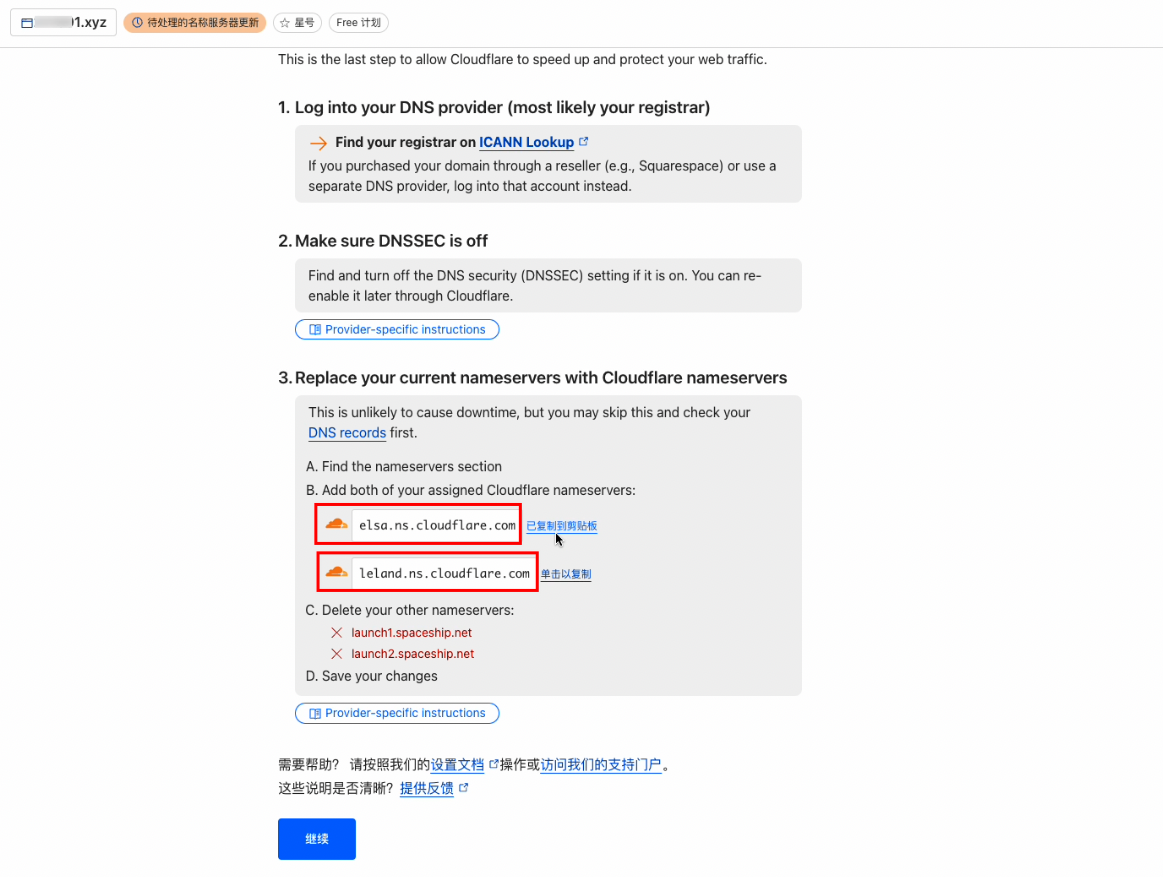The height and width of the screenshot is (877, 1163).
Task: Click the elsa.ns.cloudflare.com nameserver field
Action: (x=437, y=525)
